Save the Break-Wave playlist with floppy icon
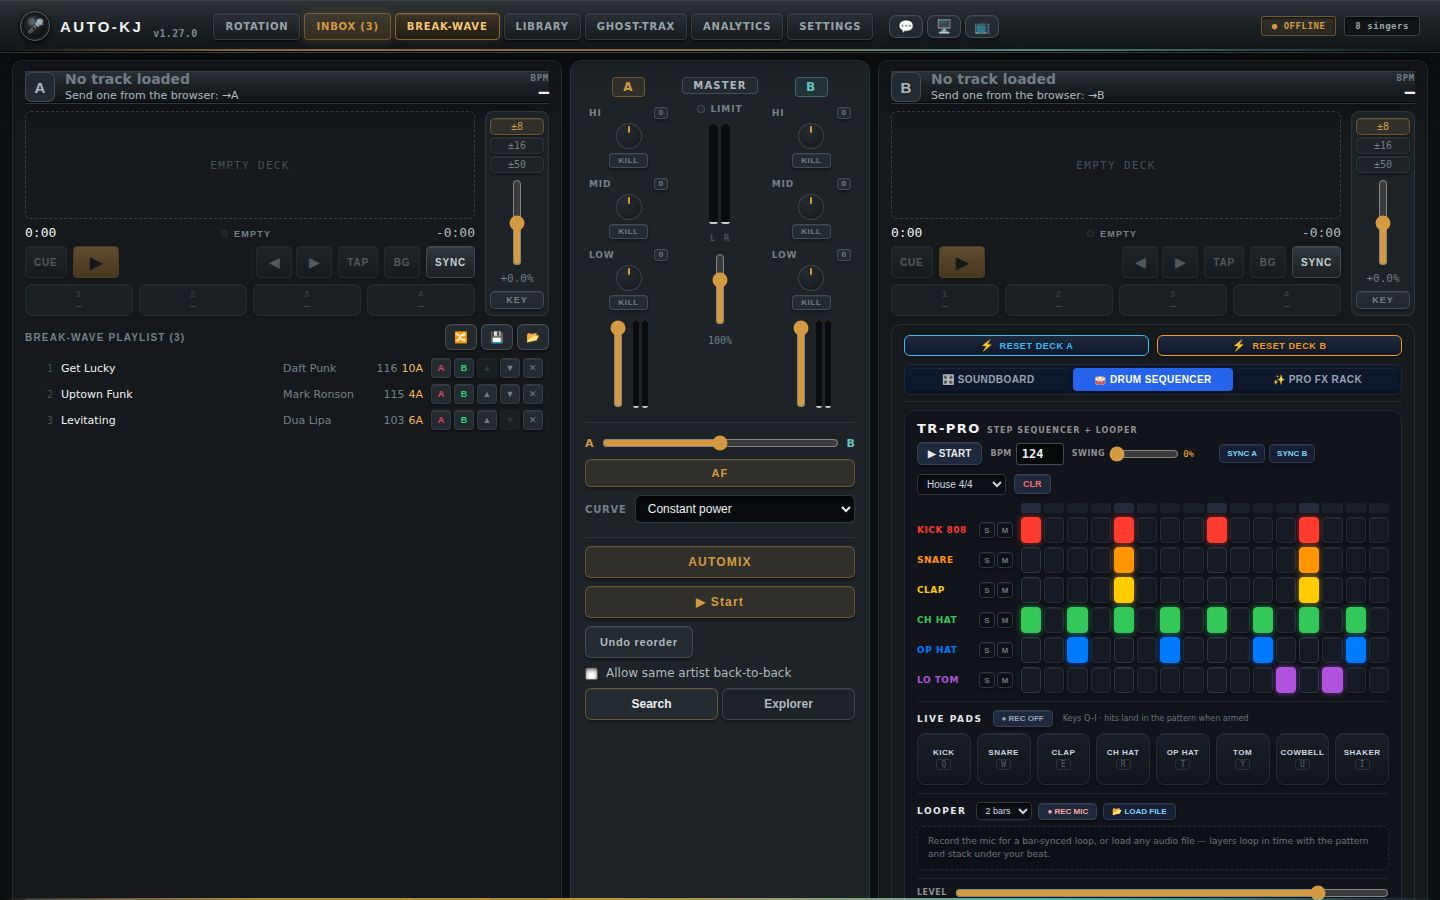The width and height of the screenshot is (1440, 900). [x=497, y=337]
